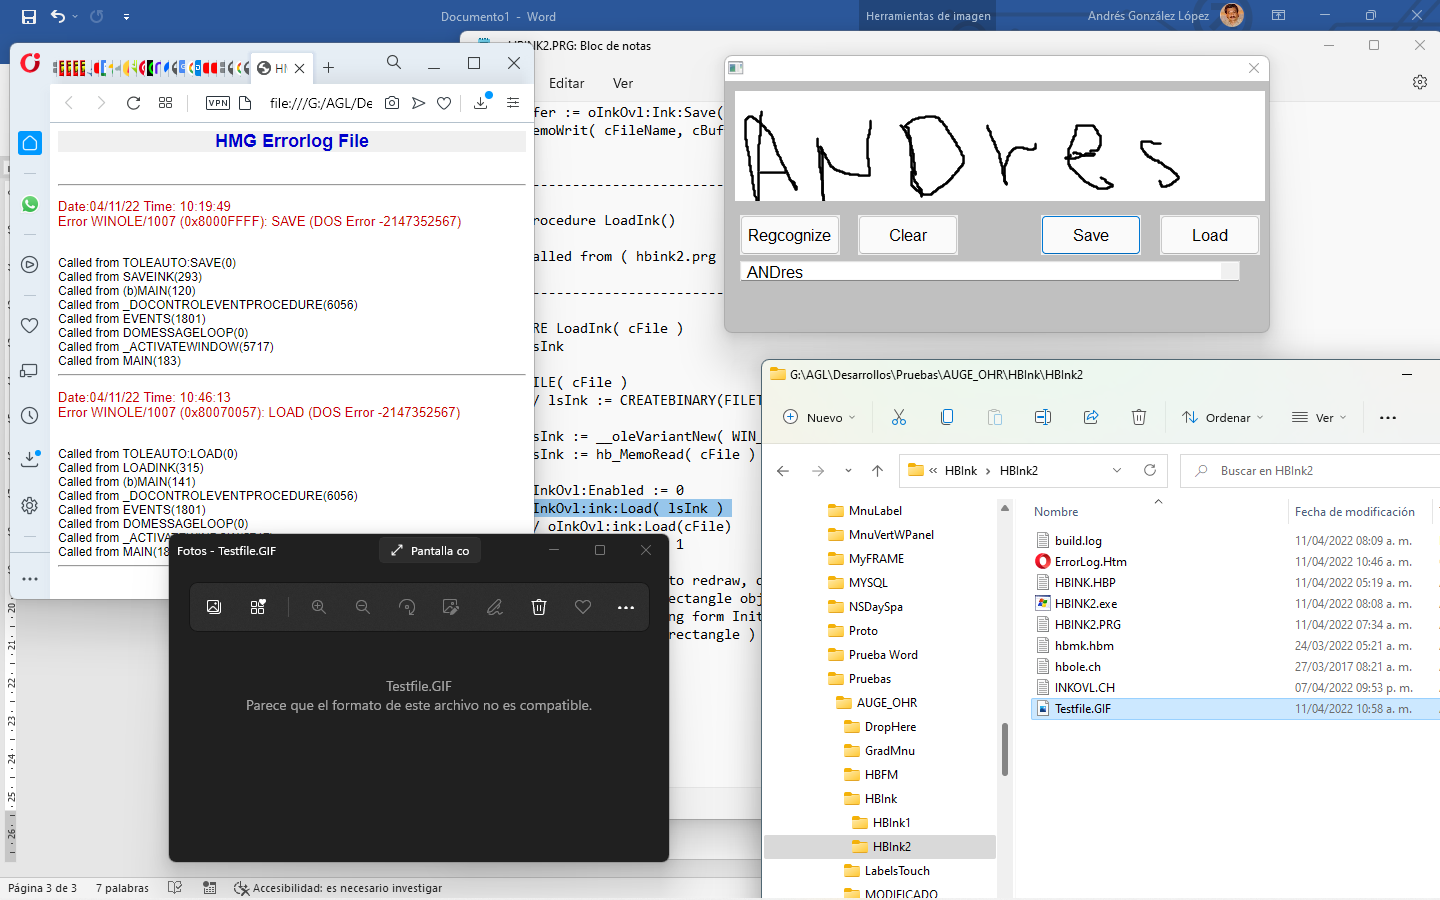Screen dimensions: 1440x900
Task: Click Explorer up one level arrow
Action: tap(877, 470)
